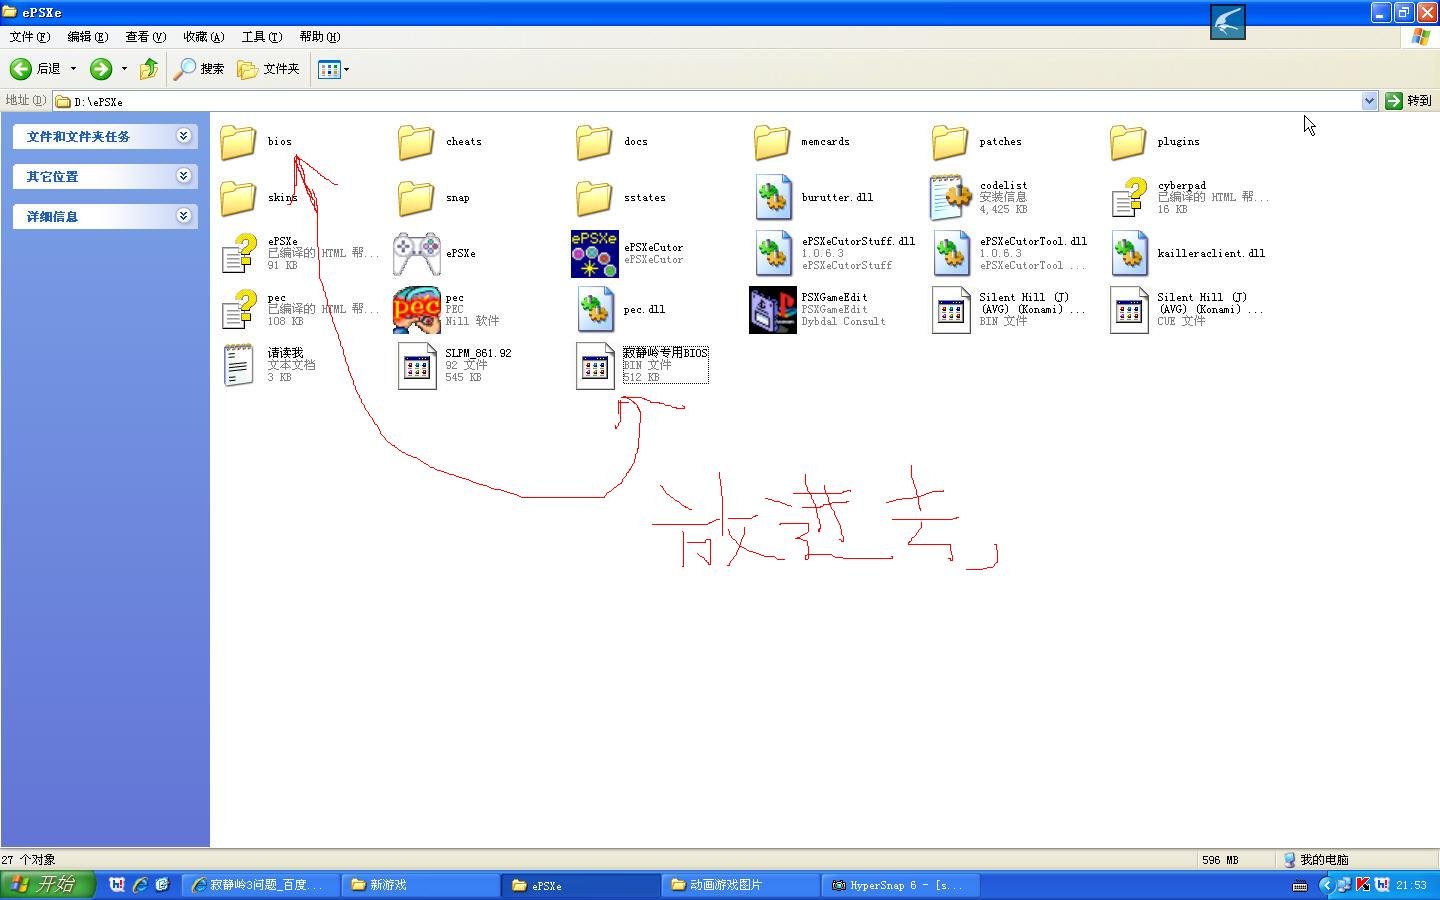This screenshot has width=1440, height=900.
Task: Click the Search toolbar button
Action: click(199, 69)
